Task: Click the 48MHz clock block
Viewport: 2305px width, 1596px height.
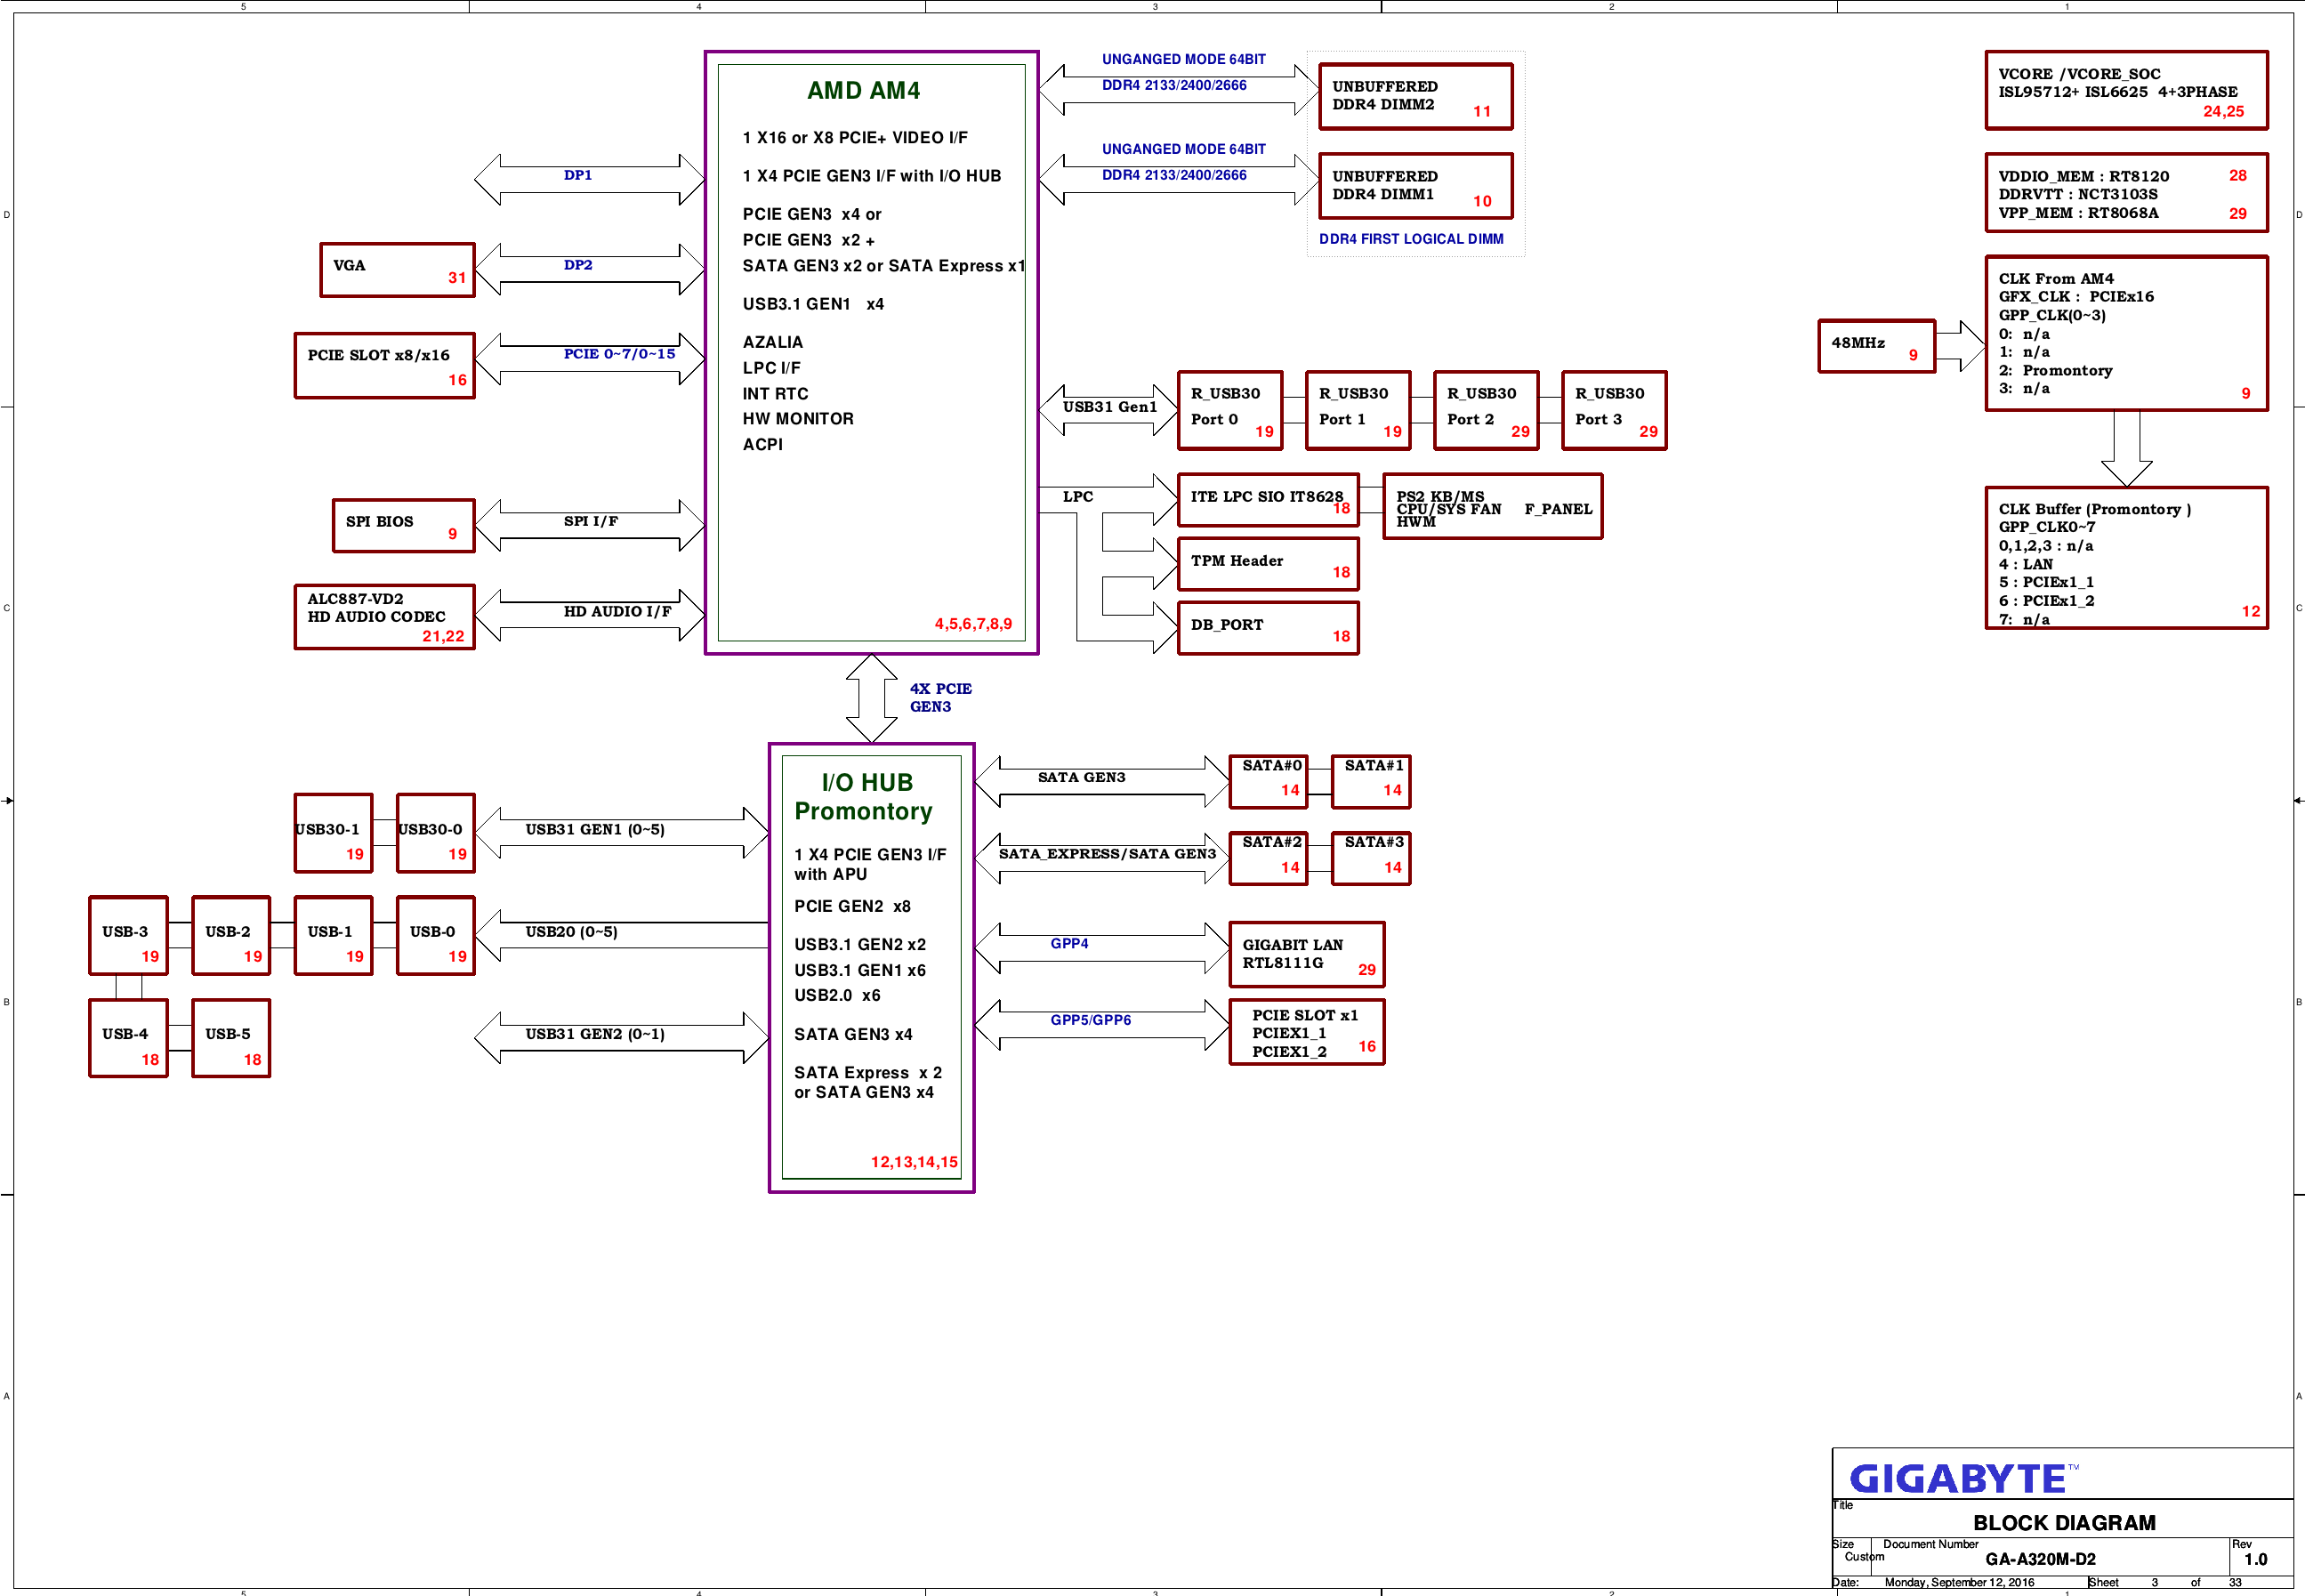Action: click(1876, 346)
